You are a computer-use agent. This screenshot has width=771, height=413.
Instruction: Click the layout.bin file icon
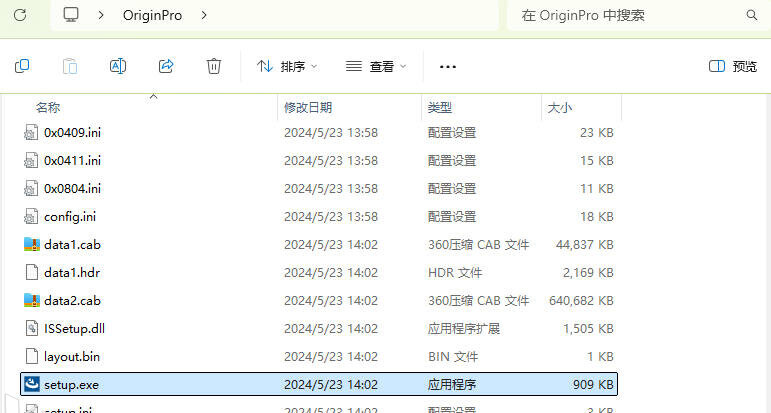coord(31,357)
